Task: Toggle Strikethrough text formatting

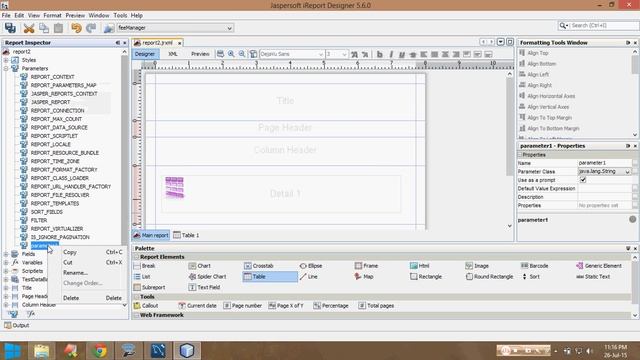Action: click(413, 54)
